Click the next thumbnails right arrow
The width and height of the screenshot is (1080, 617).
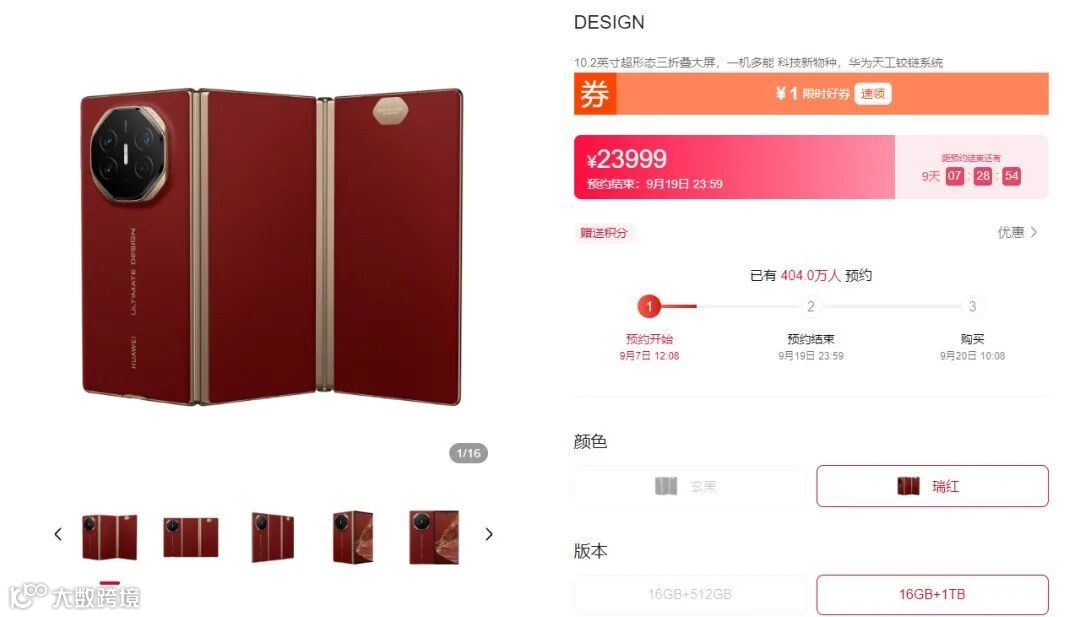tap(488, 534)
